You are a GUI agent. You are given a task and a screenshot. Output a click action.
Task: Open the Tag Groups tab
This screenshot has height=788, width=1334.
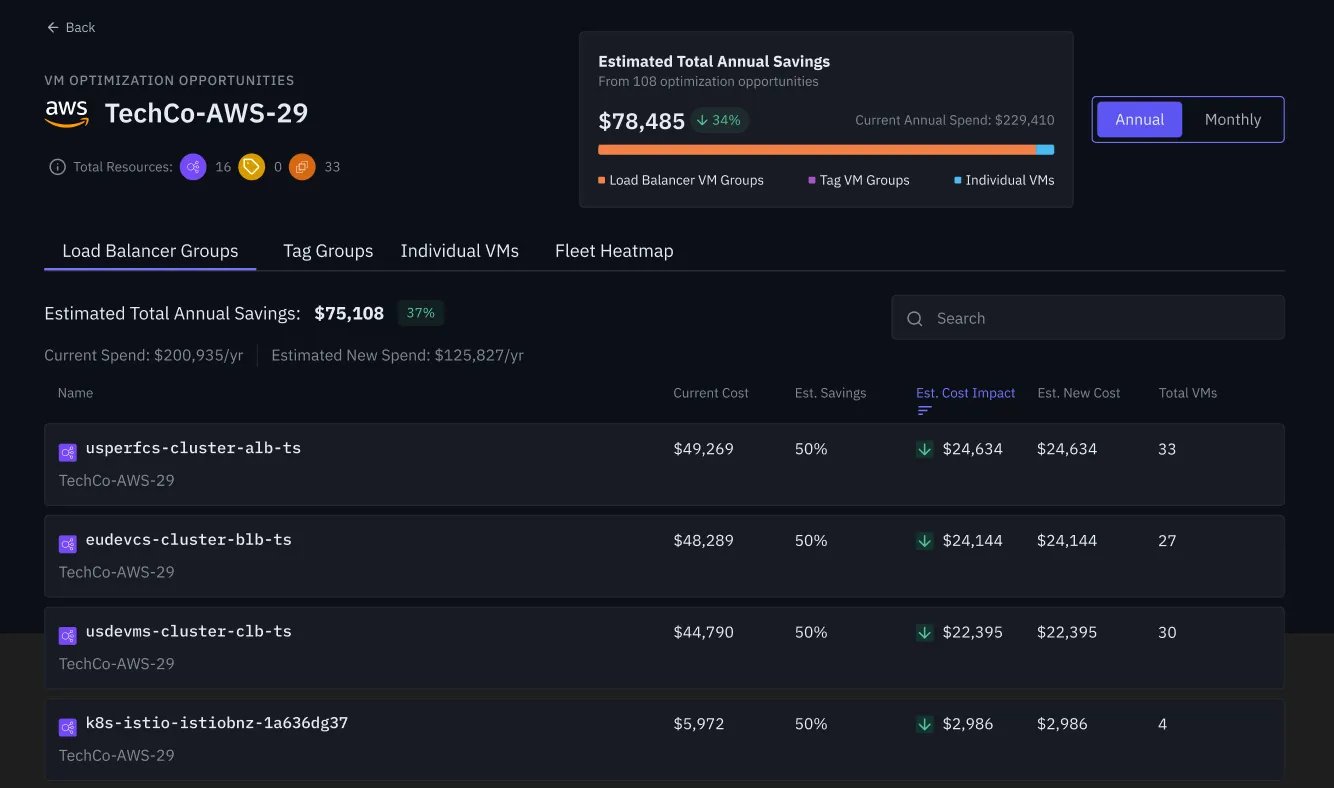(328, 251)
